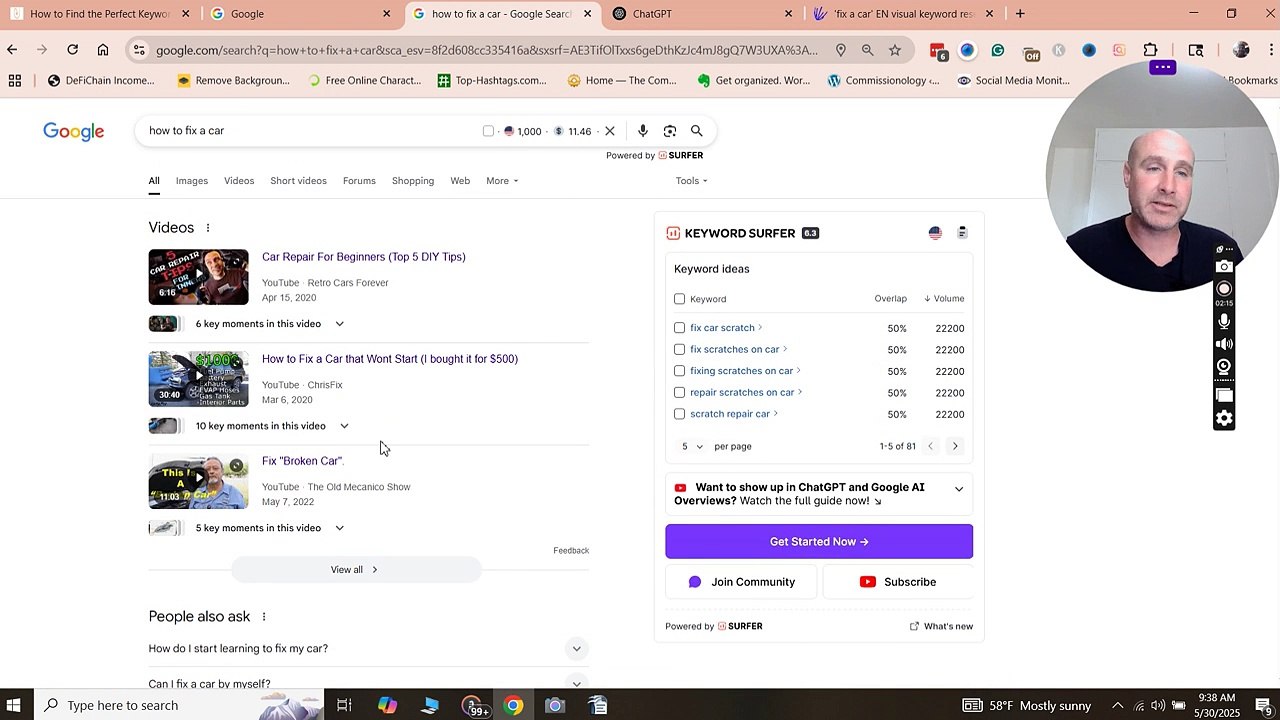The image size is (1280, 720).
Task: Click inside the Google search box
Action: point(310,131)
